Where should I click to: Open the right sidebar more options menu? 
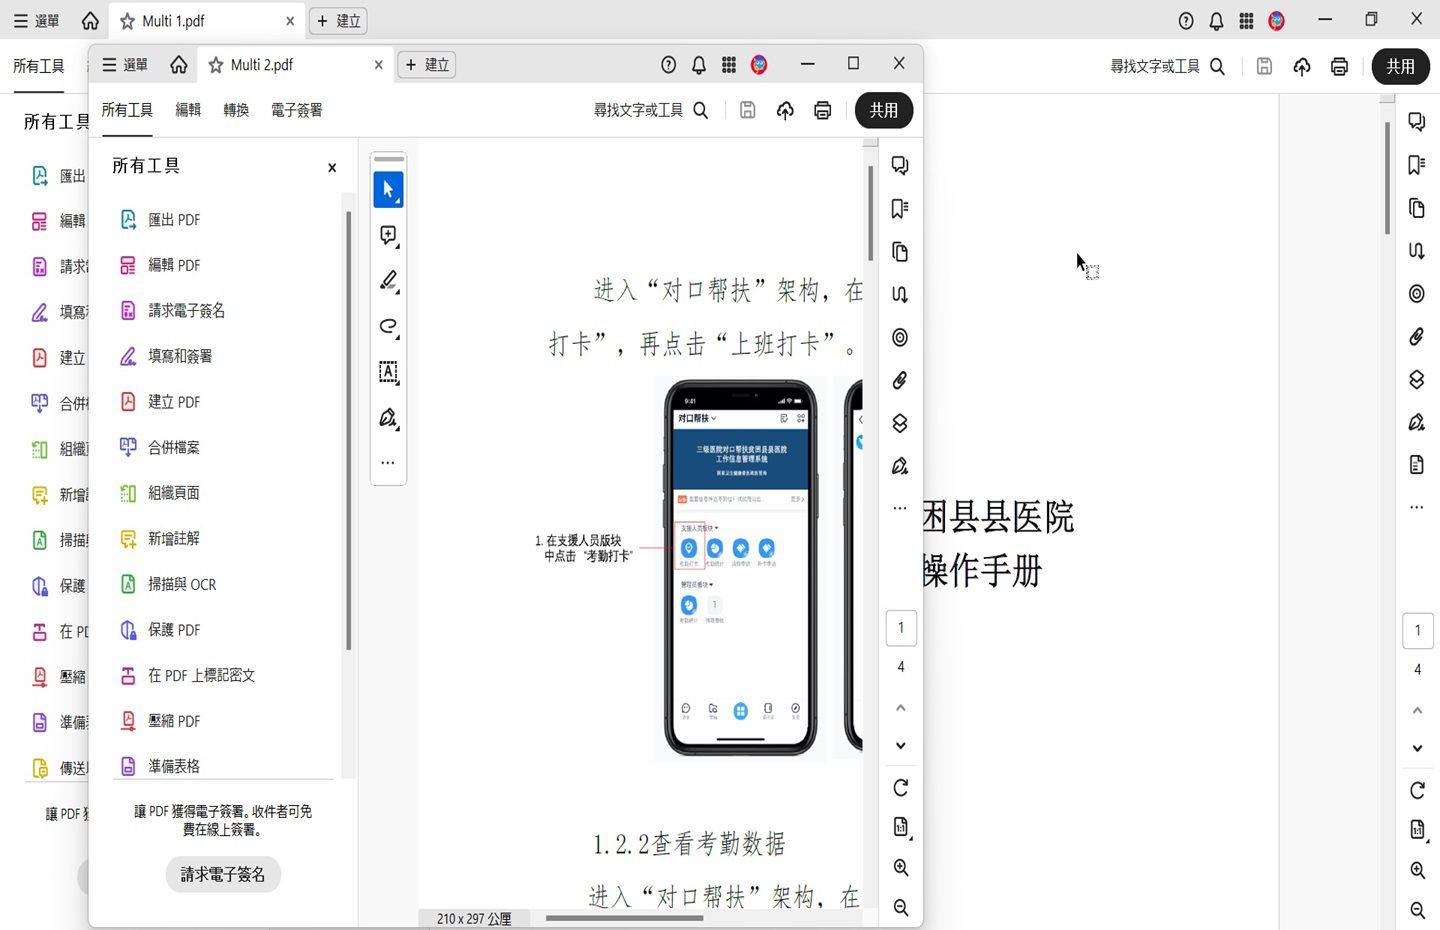tap(899, 507)
